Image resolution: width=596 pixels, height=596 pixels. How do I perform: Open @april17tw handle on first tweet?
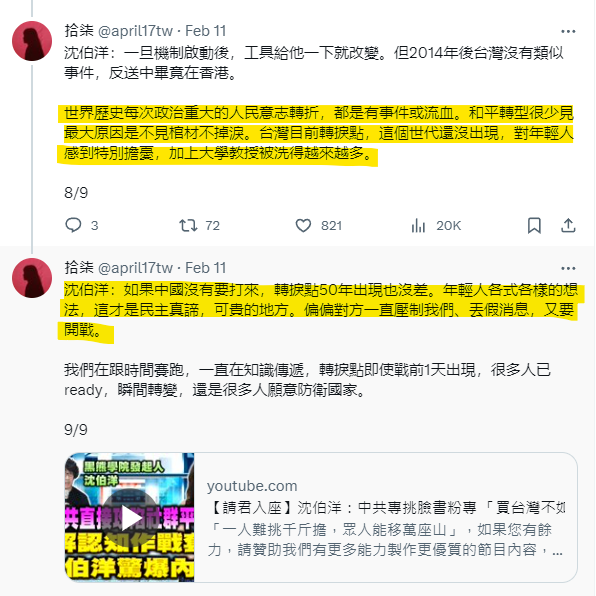(135, 31)
